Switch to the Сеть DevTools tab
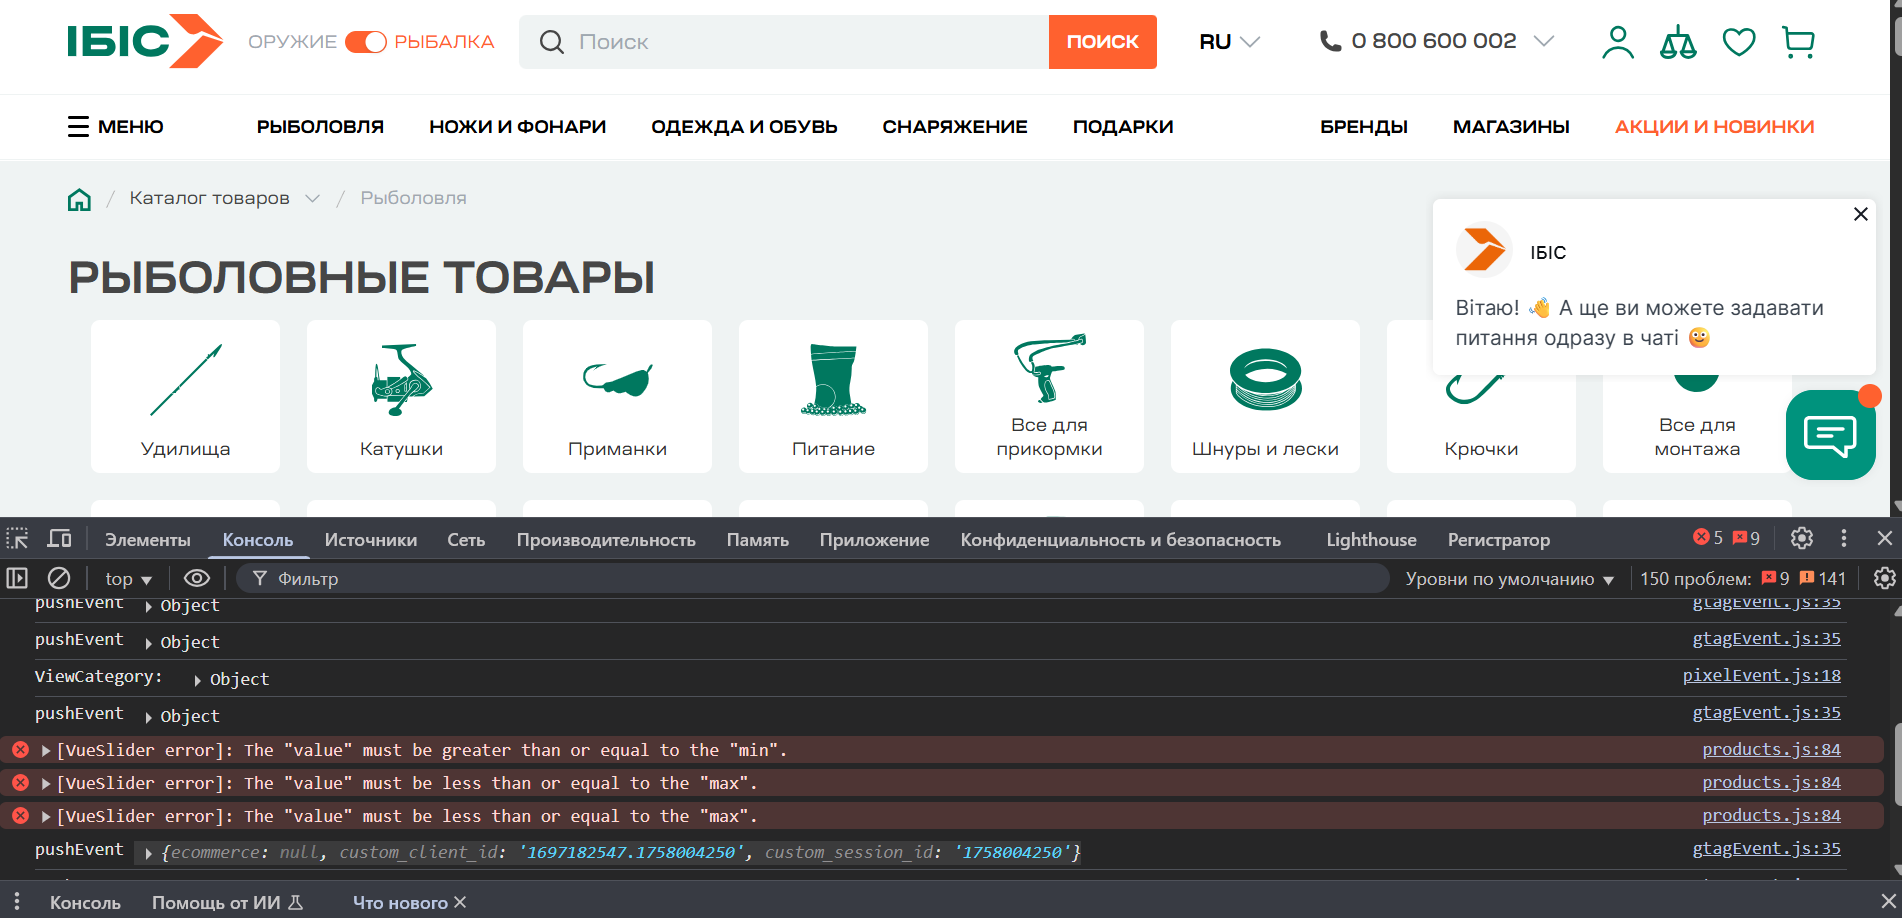1902x918 pixels. (x=465, y=540)
